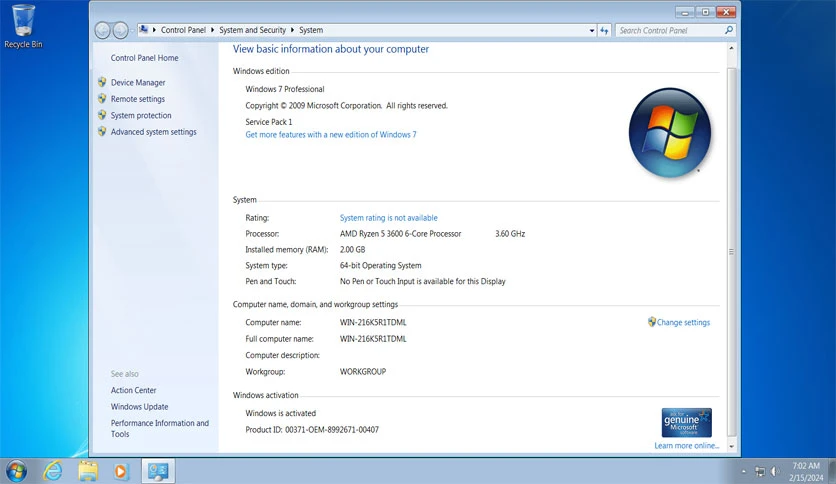Screen dimensions: 836x484
Task: Click the Change settings link
Action: tap(683, 322)
